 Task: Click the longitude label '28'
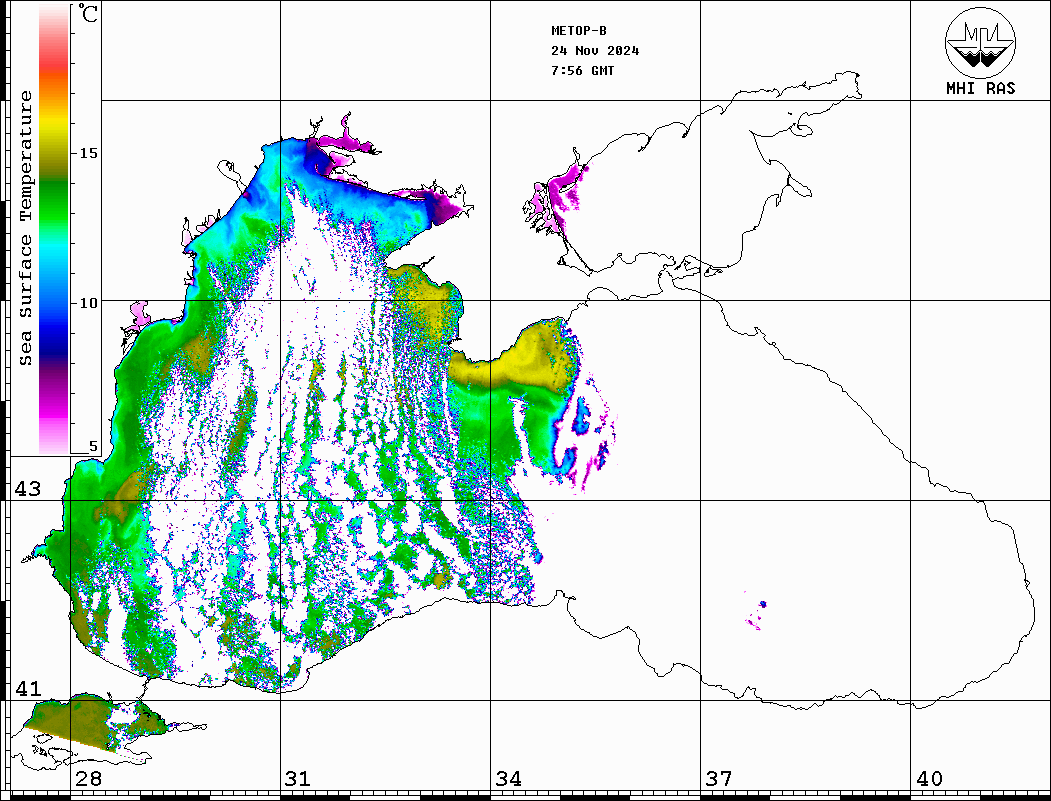coord(88,778)
